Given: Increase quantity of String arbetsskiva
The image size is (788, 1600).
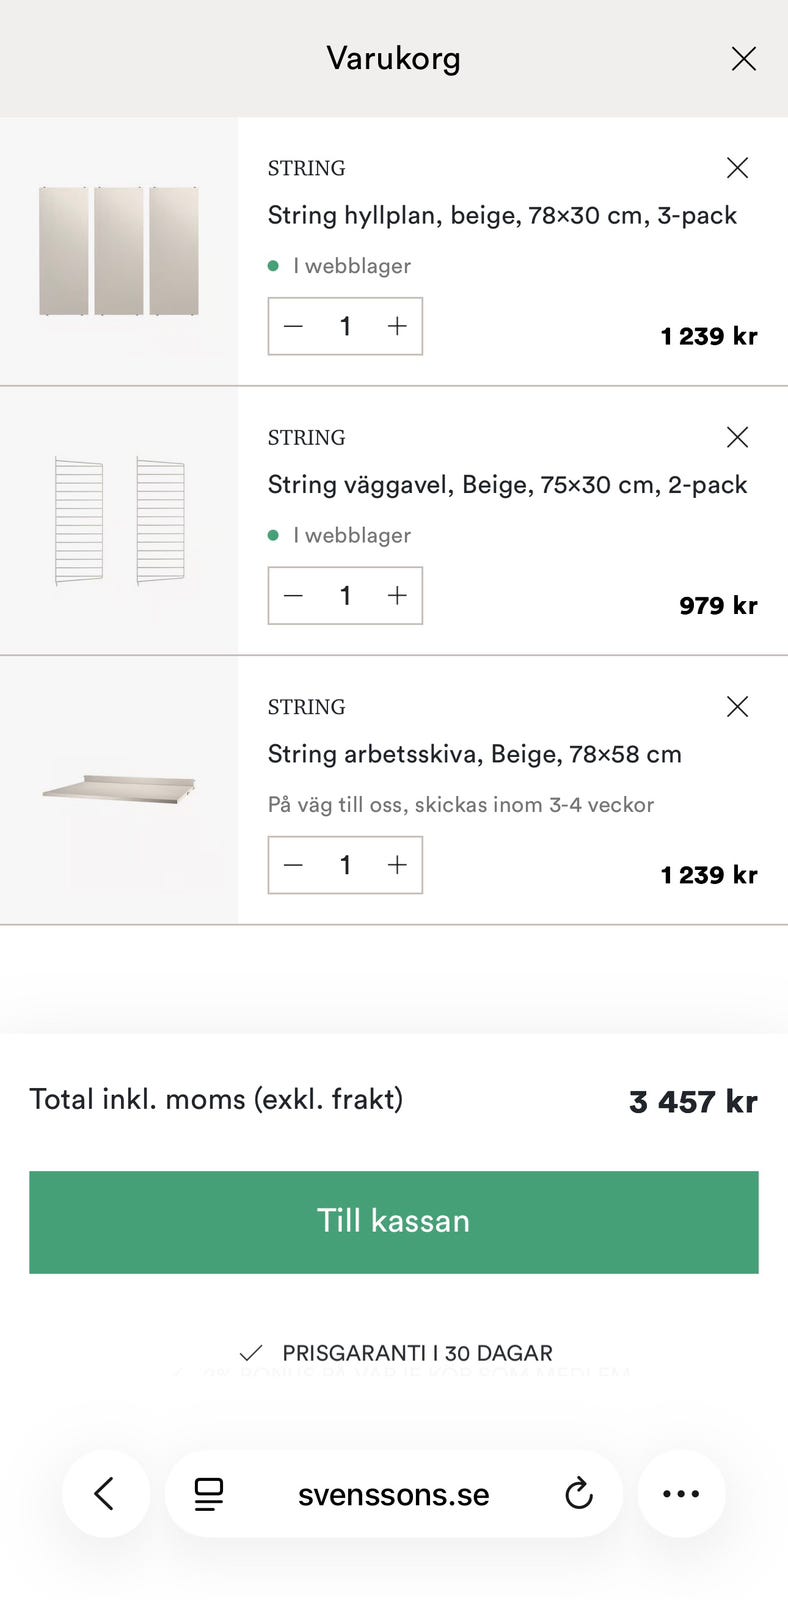Looking at the screenshot, I should 397,865.
